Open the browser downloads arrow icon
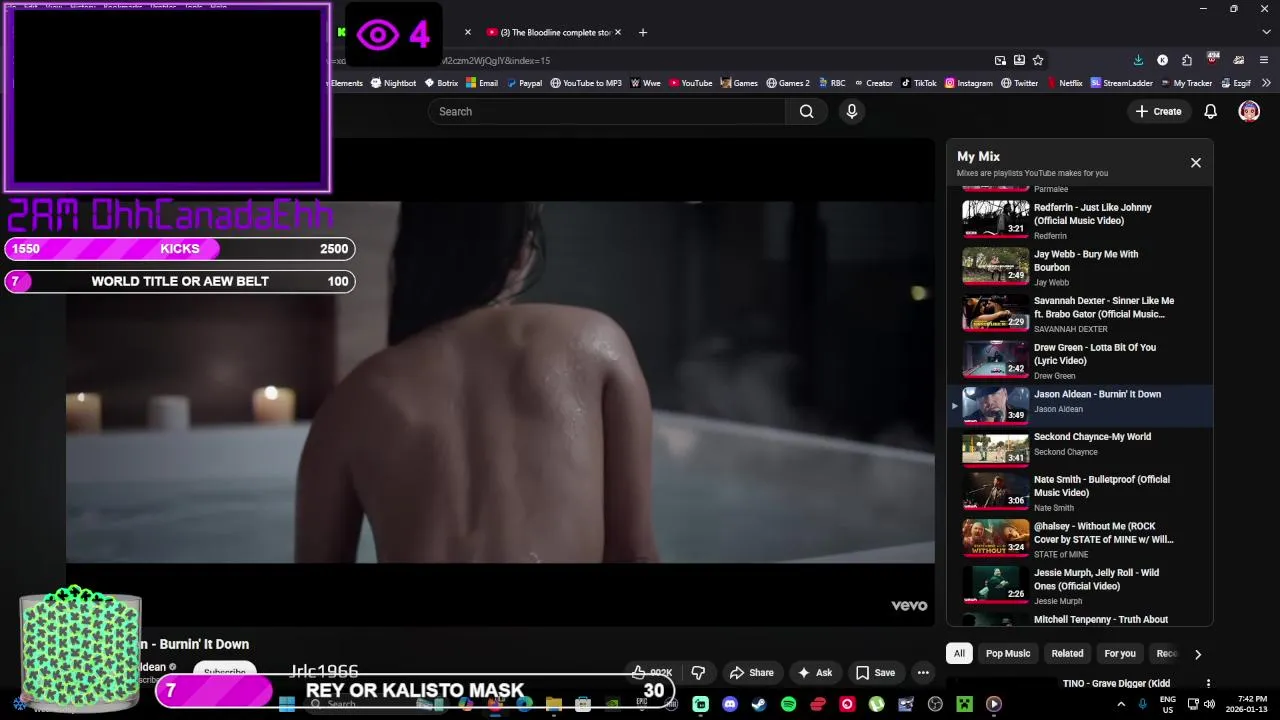 pyautogui.click(x=1138, y=60)
